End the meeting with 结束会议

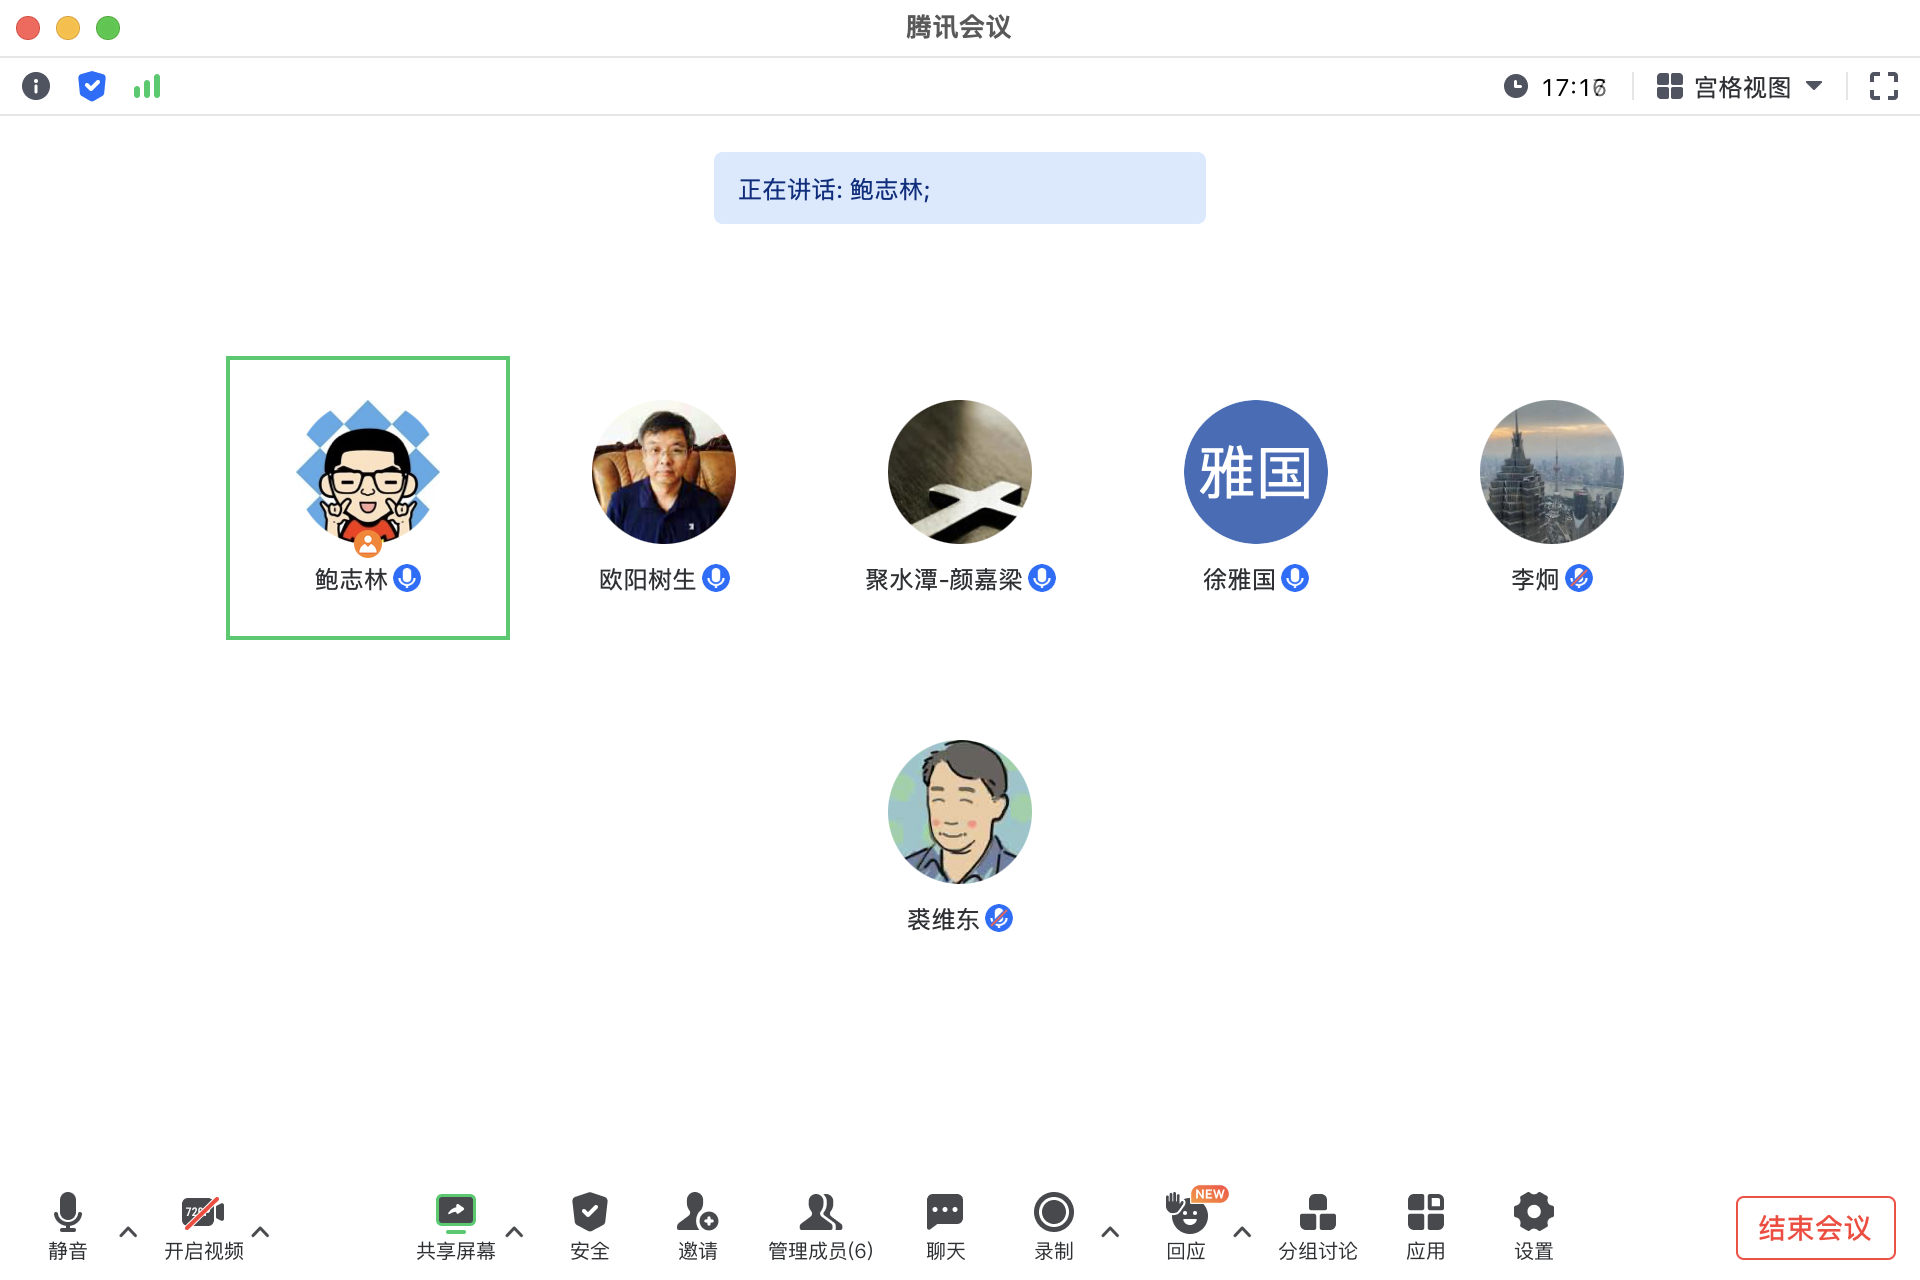pos(1815,1227)
